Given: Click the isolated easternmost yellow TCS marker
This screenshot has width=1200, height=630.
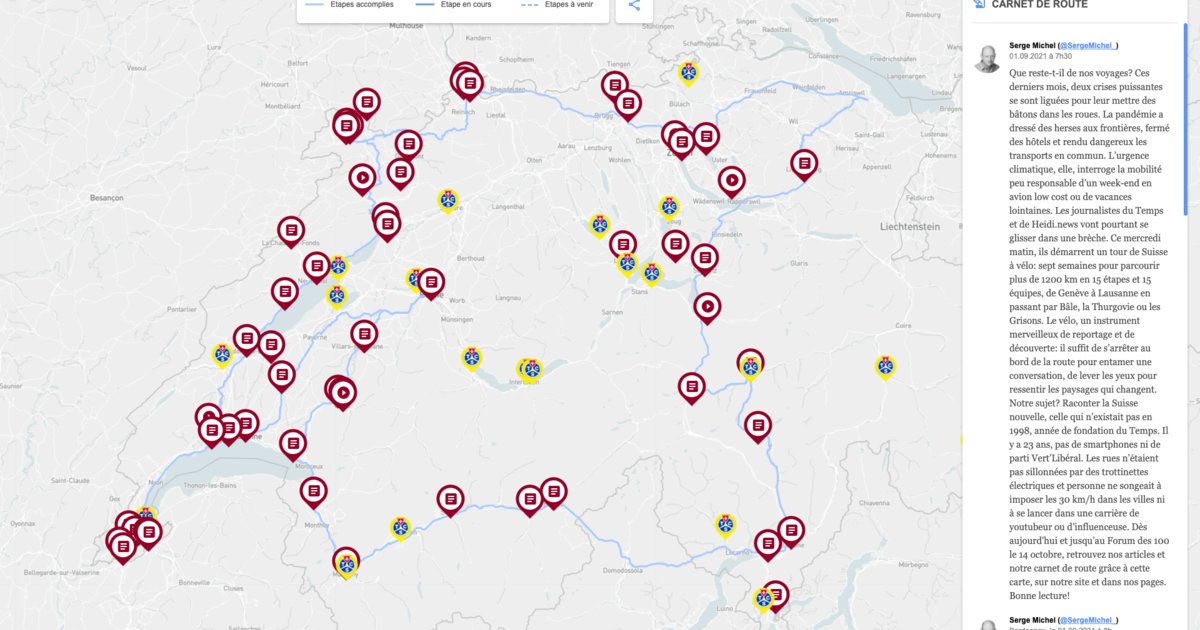Looking at the screenshot, I should coord(885,366).
